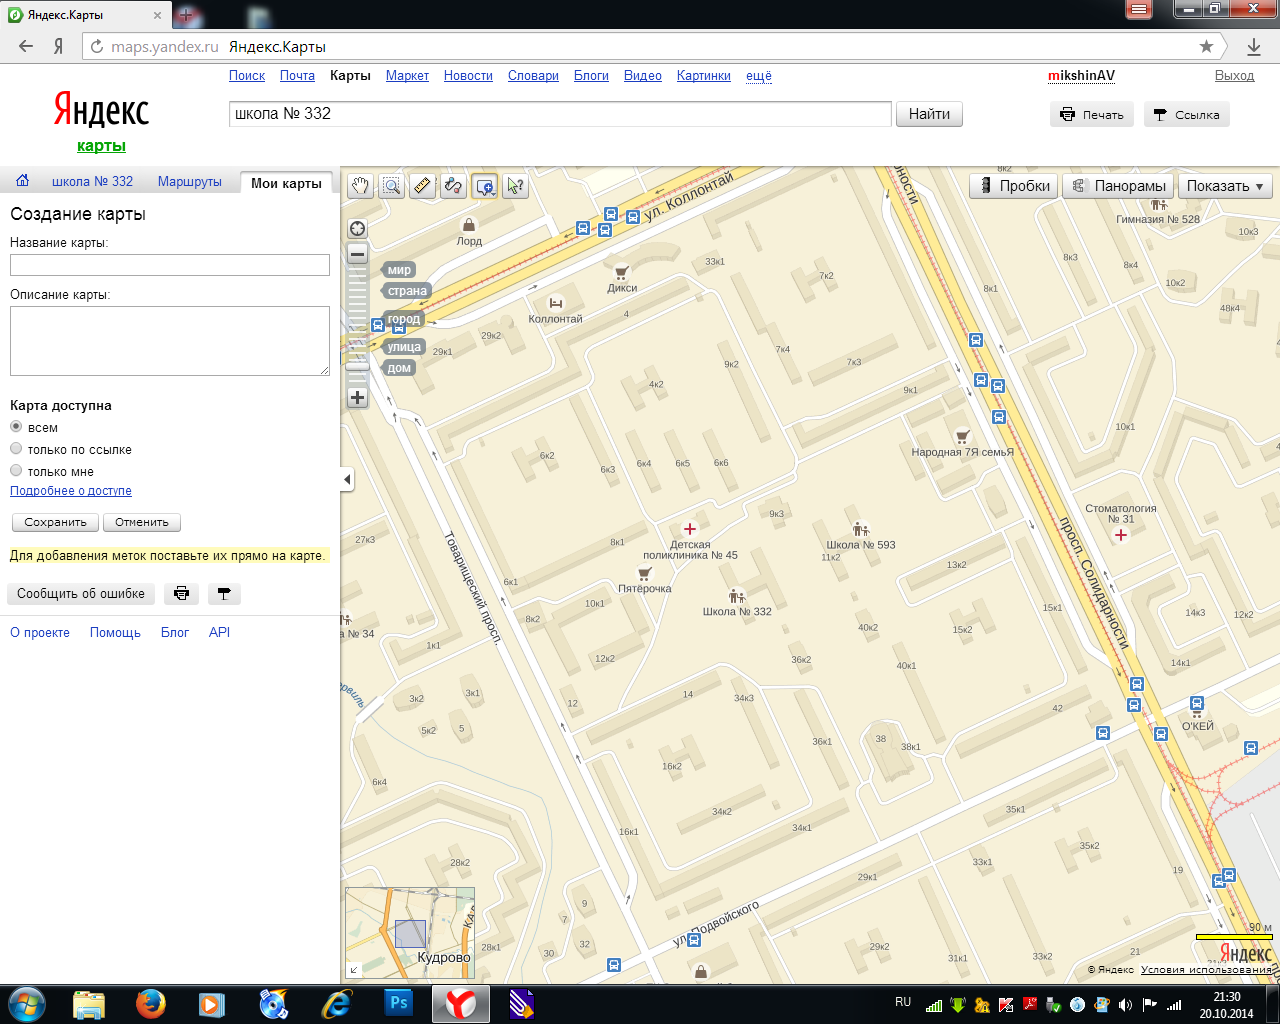The width and height of the screenshot is (1280, 1024).
Task: Open Картинки in top navigation
Action: 704,76
